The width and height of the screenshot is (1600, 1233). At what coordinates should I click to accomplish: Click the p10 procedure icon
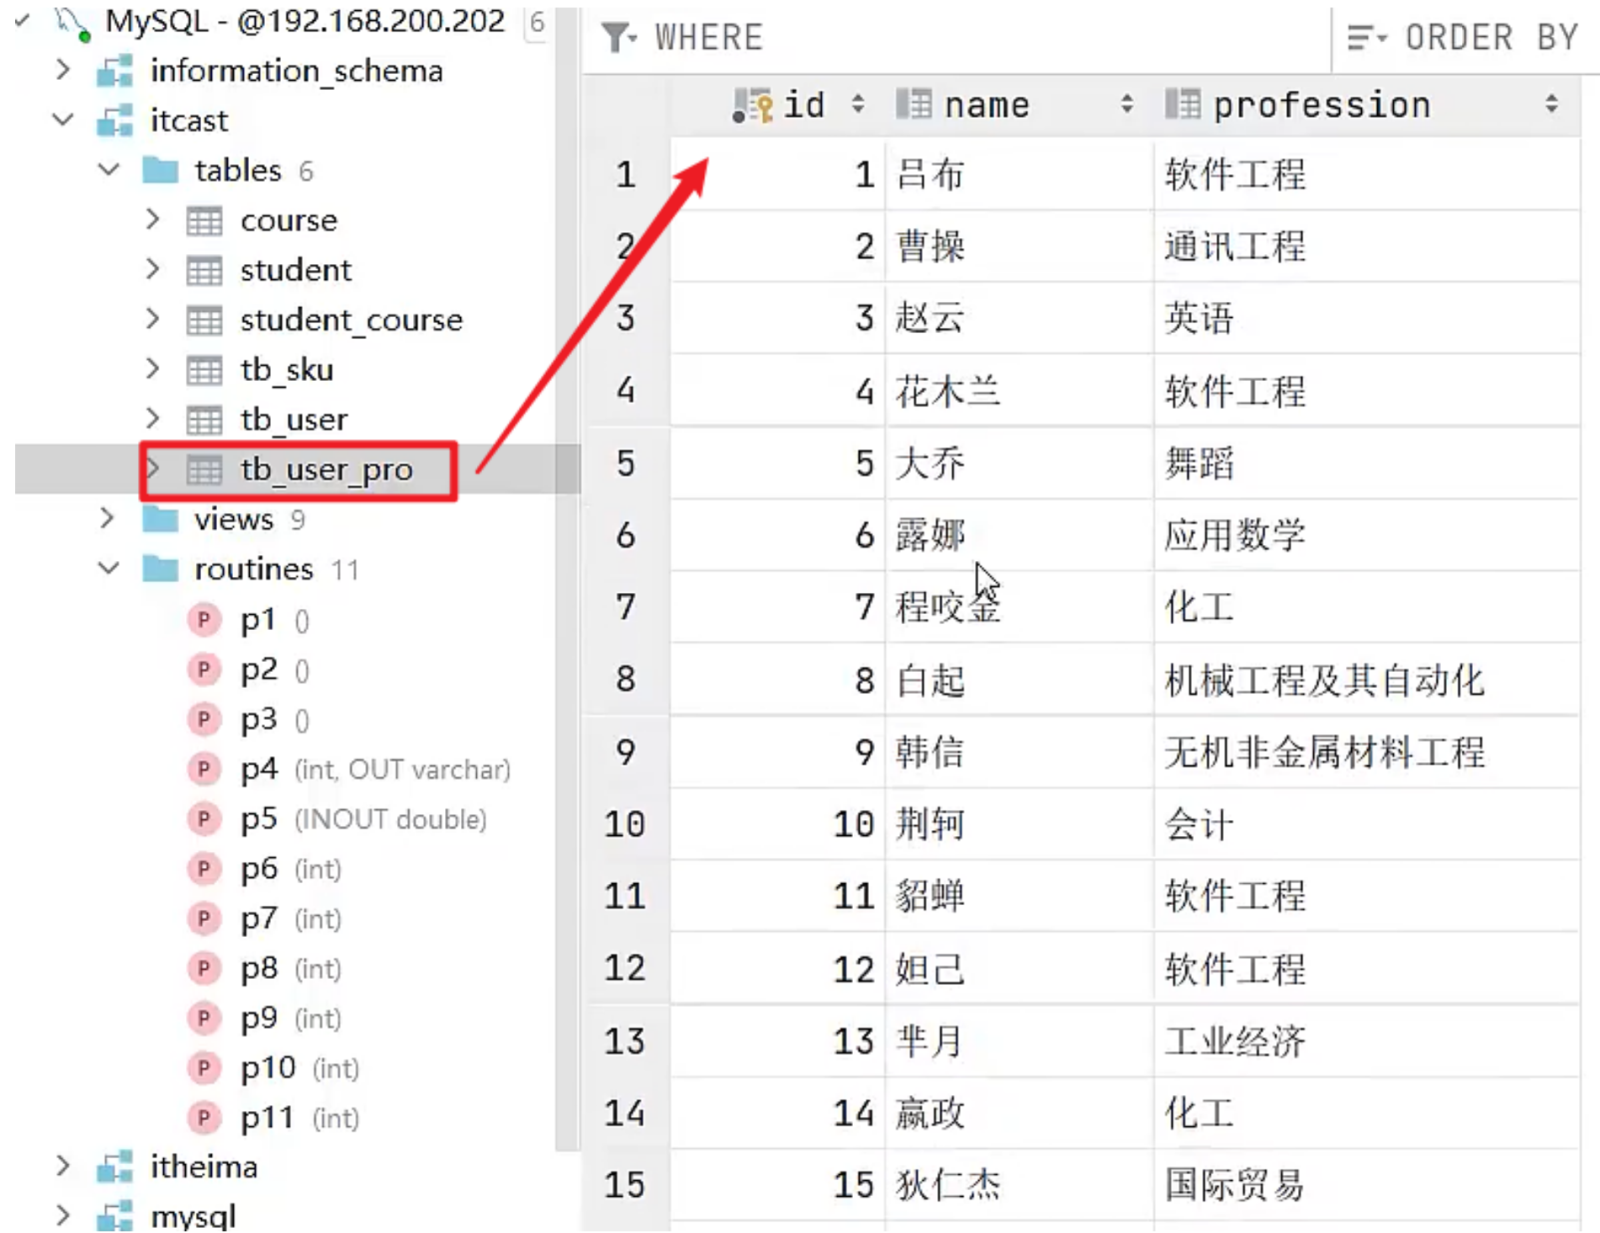pyautogui.click(x=204, y=1068)
